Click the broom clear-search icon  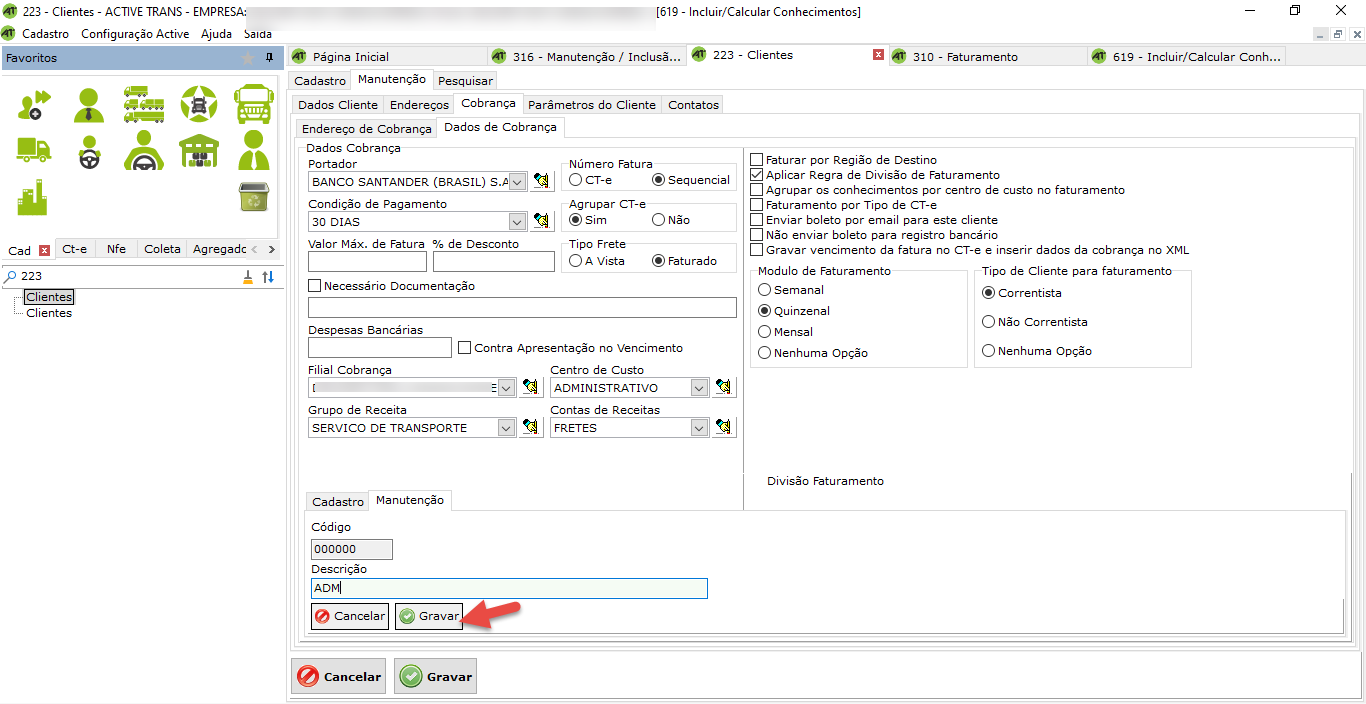(248, 277)
